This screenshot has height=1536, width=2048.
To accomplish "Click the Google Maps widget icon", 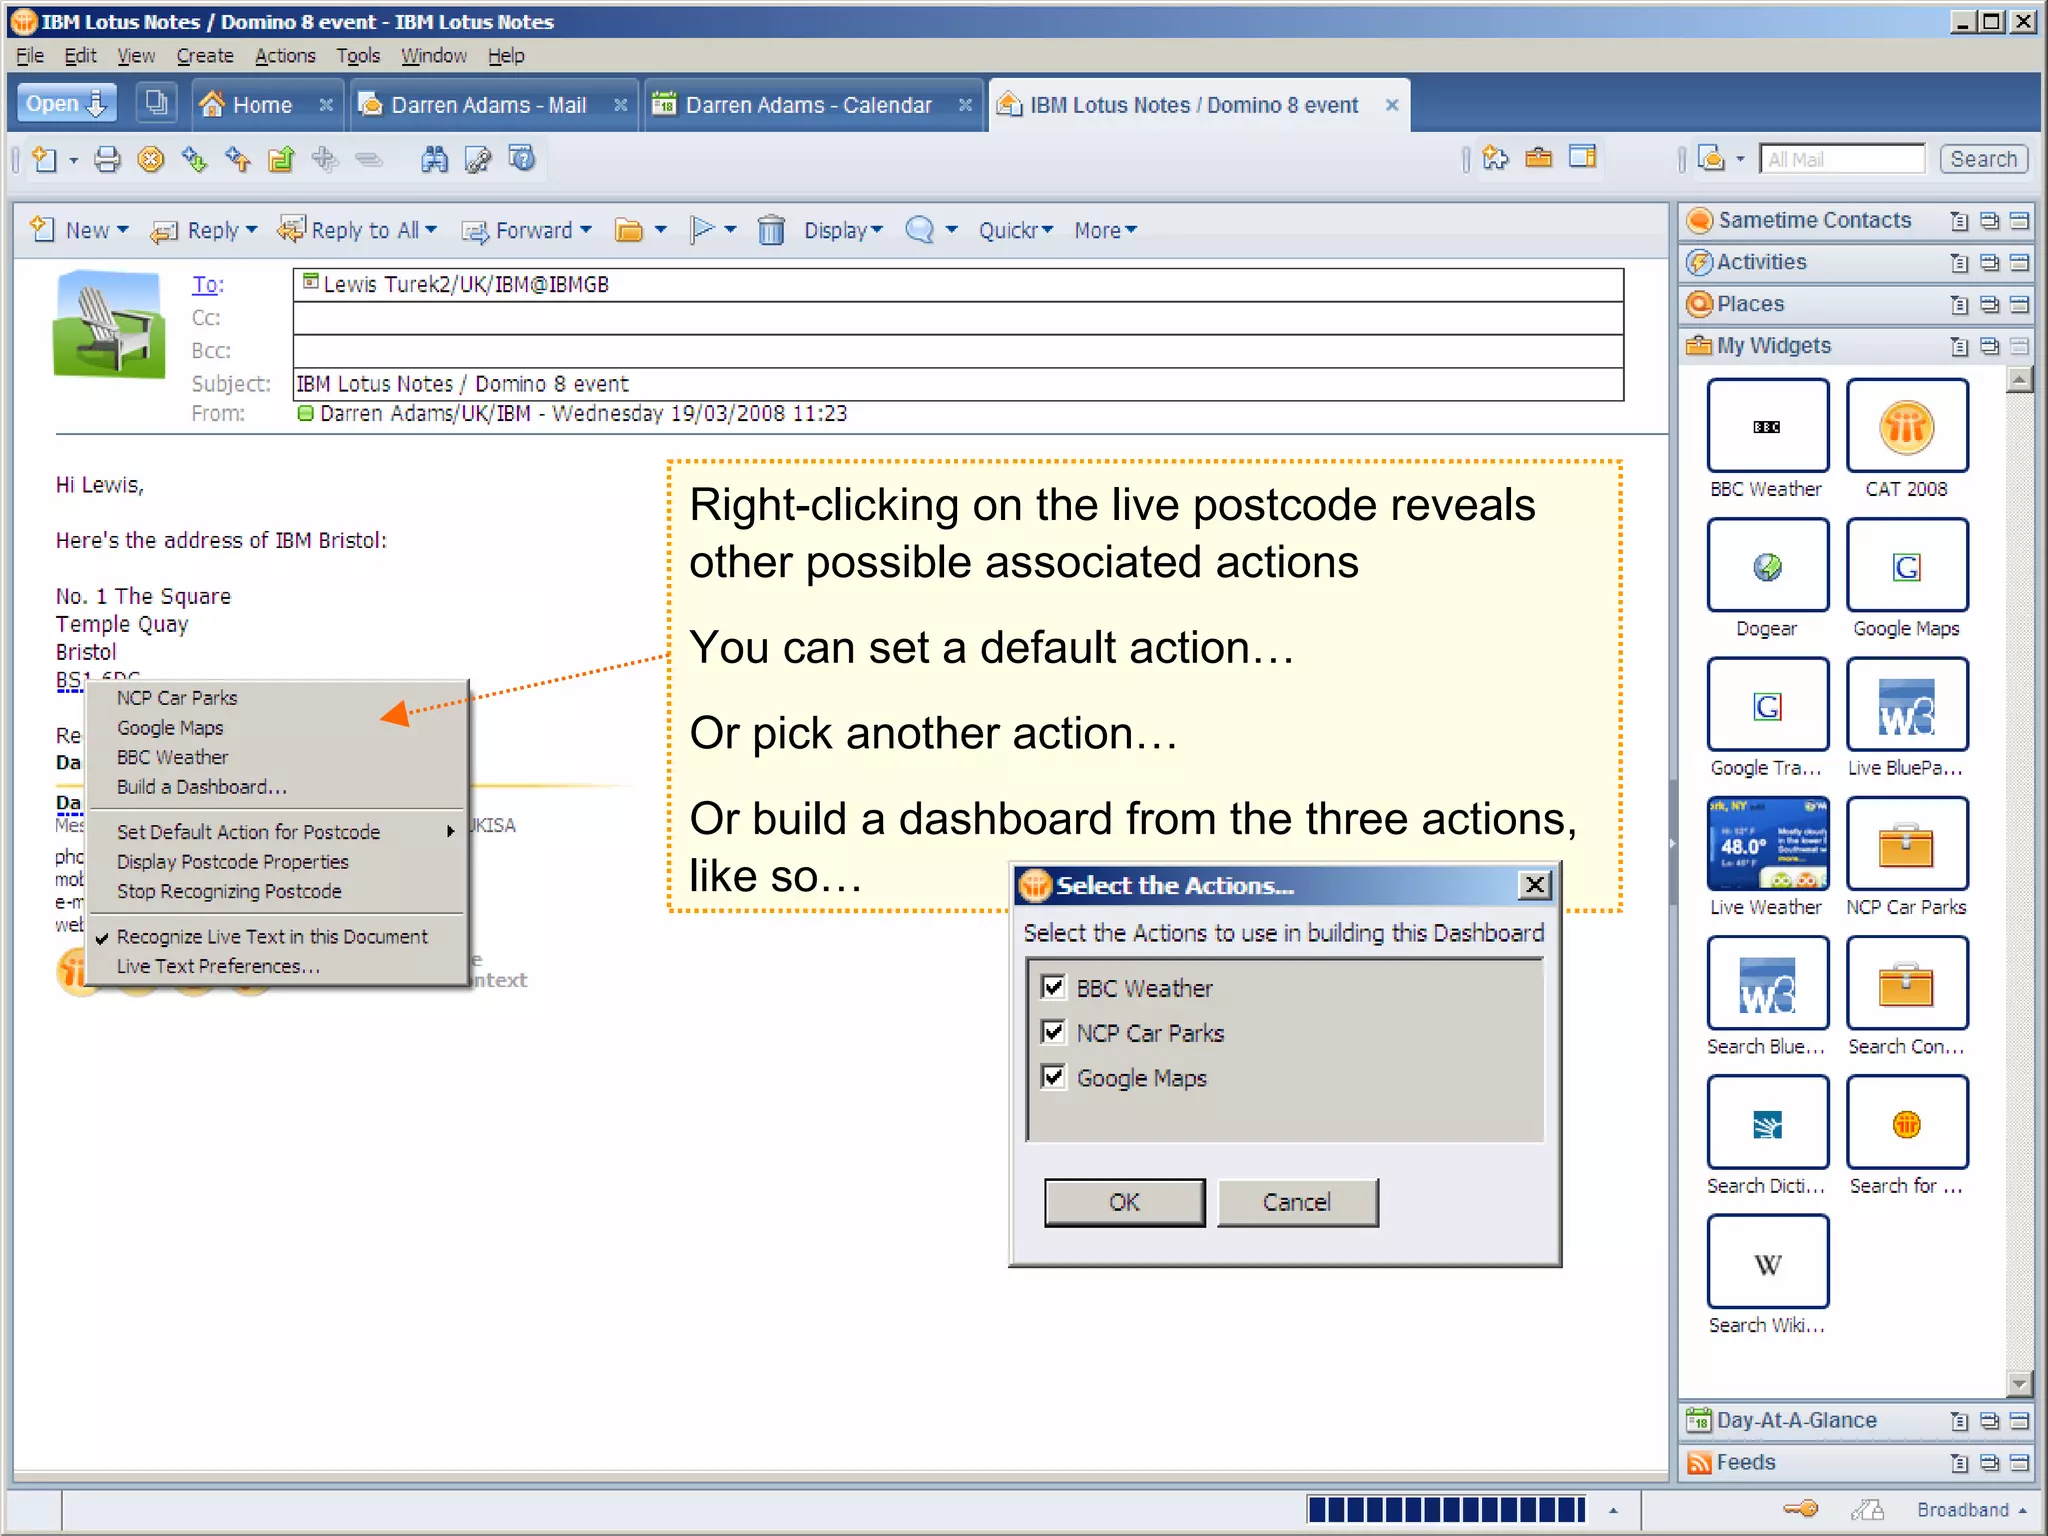I will (1906, 566).
